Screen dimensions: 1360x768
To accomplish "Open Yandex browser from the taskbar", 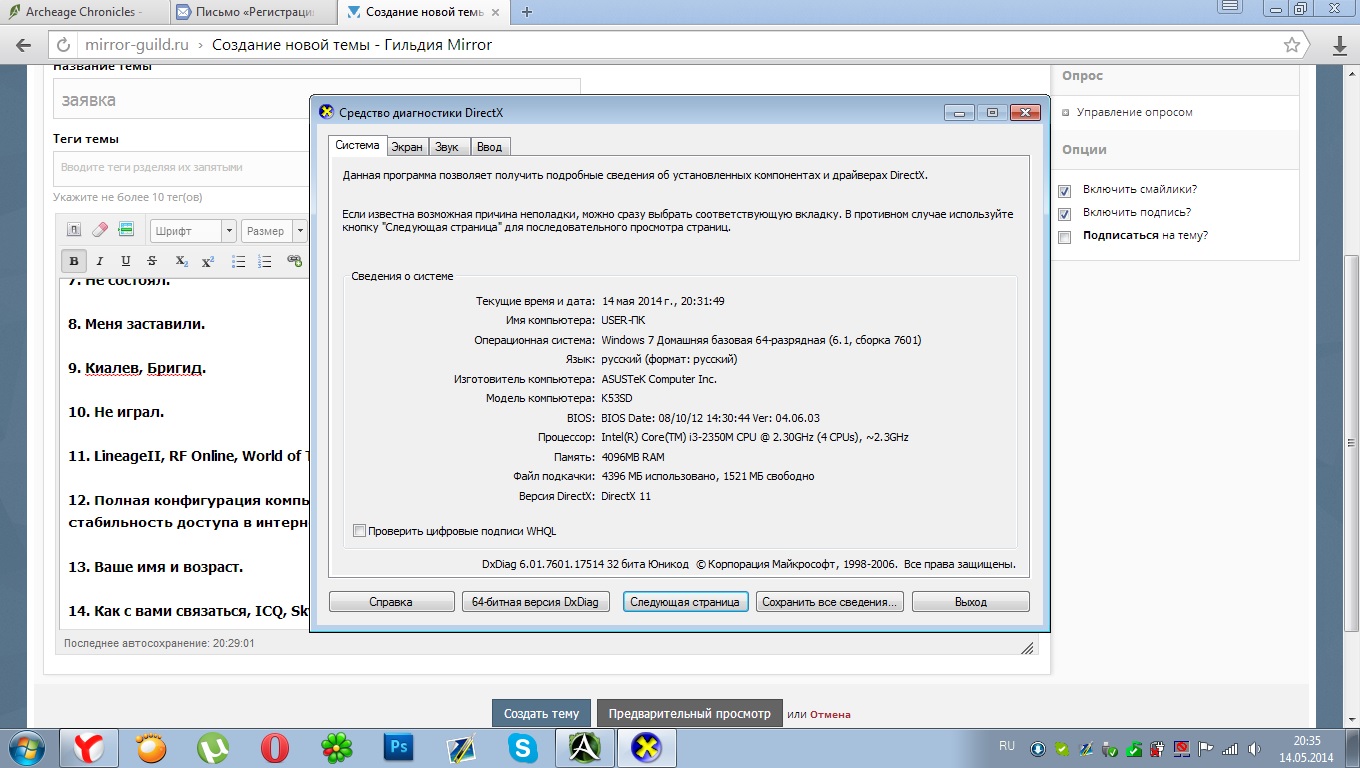I will click(x=88, y=748).
